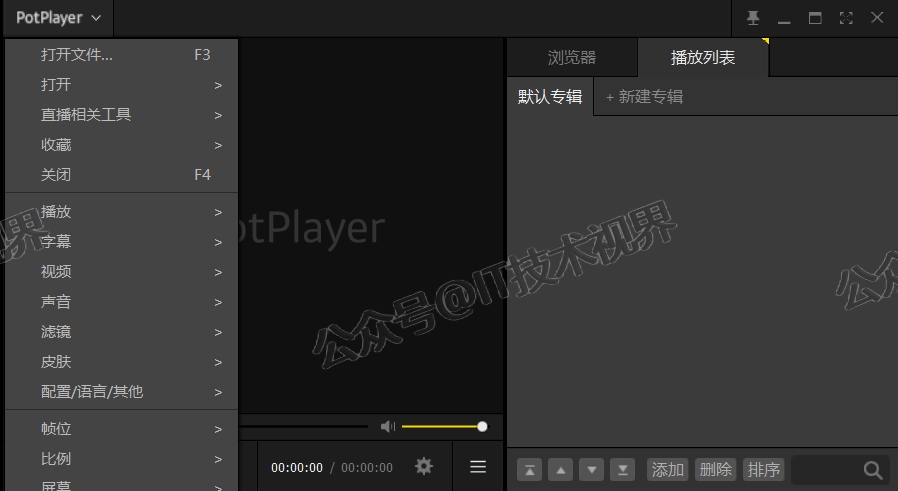Open the settings gear control panel
Screen dimensions: 898x491
point(424,466)
